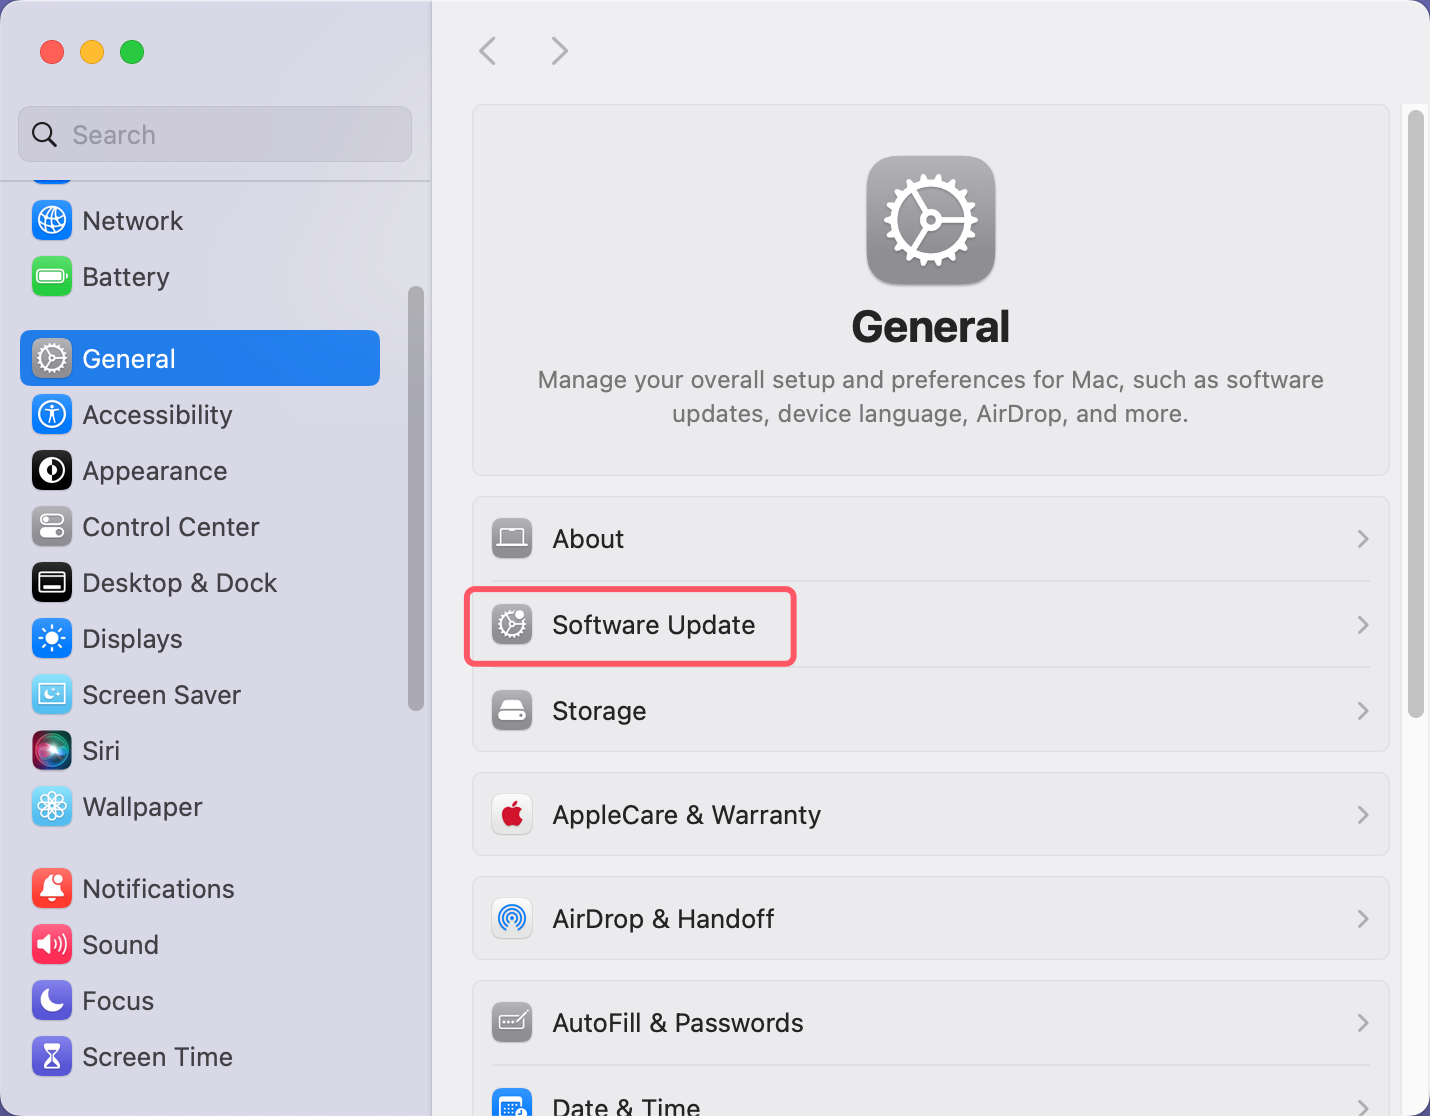Expand AirDrop & Handoff details
Screen dimensions: 1430x1116
[1362, 918]
